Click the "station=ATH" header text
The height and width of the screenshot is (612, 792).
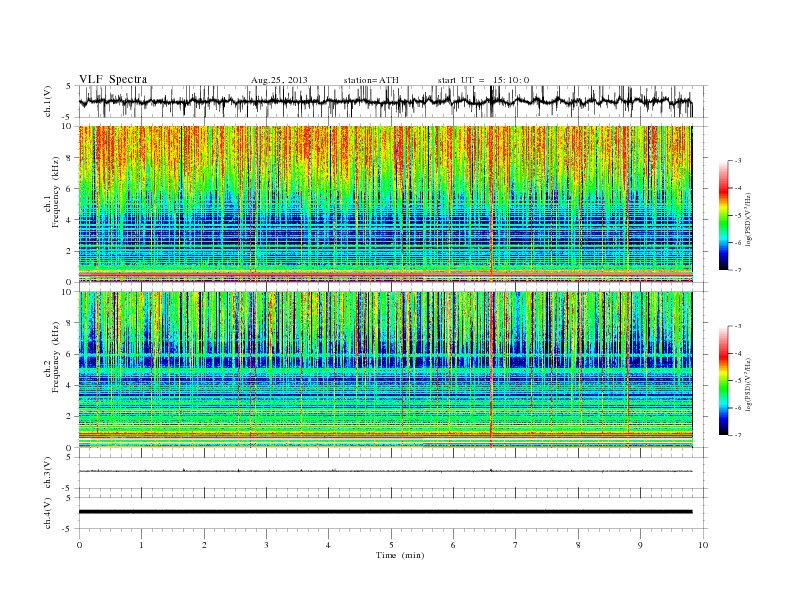click(371, 80)
